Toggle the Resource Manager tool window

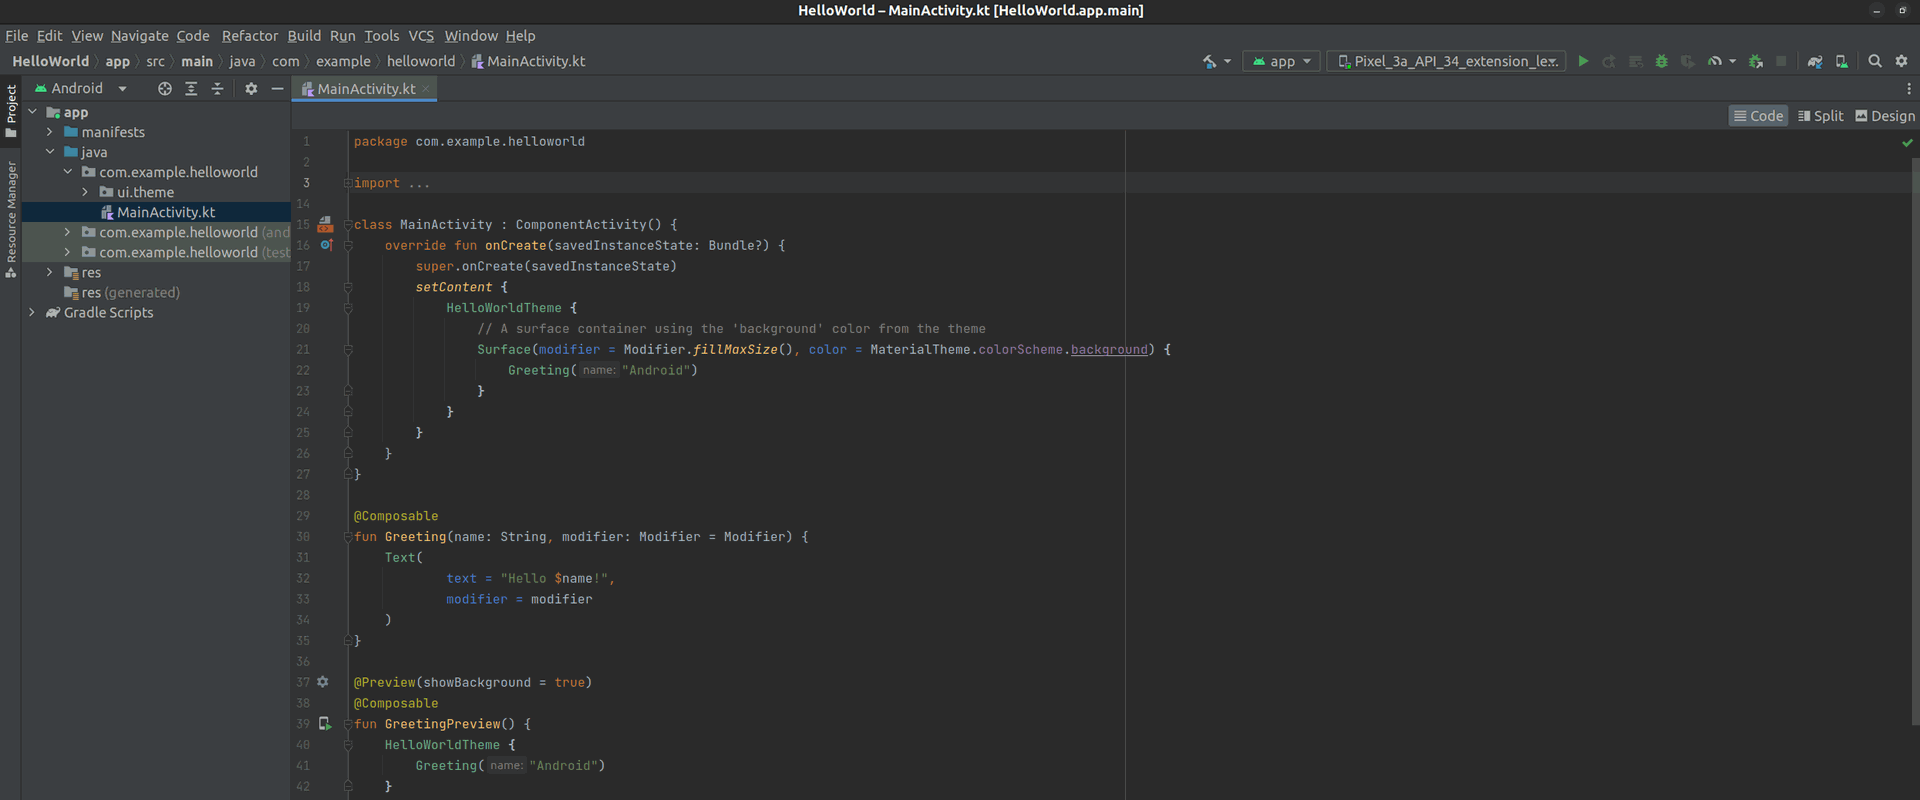pos(11,220)
